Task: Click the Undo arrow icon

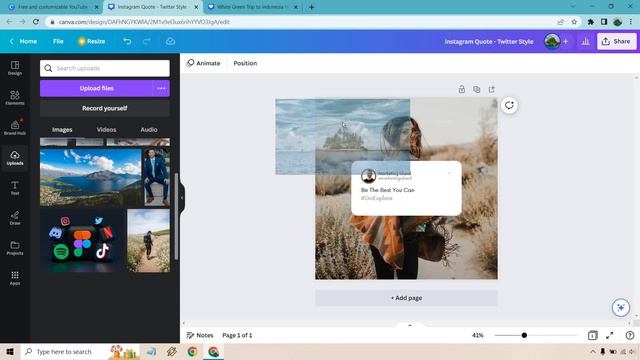Action: pos(127,41)
